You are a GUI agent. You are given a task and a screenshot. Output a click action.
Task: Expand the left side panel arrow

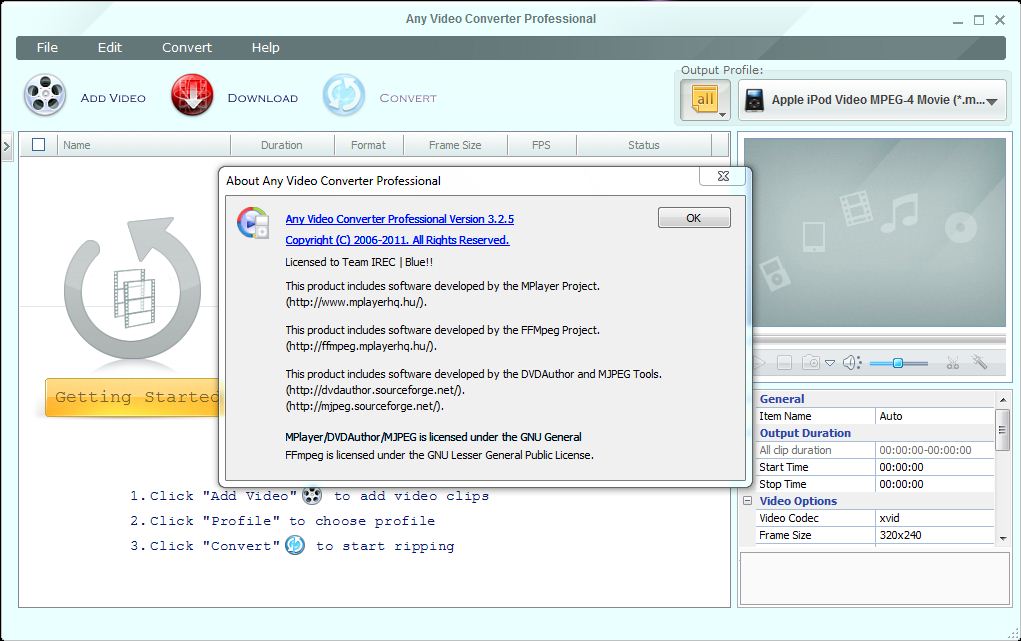7,147
